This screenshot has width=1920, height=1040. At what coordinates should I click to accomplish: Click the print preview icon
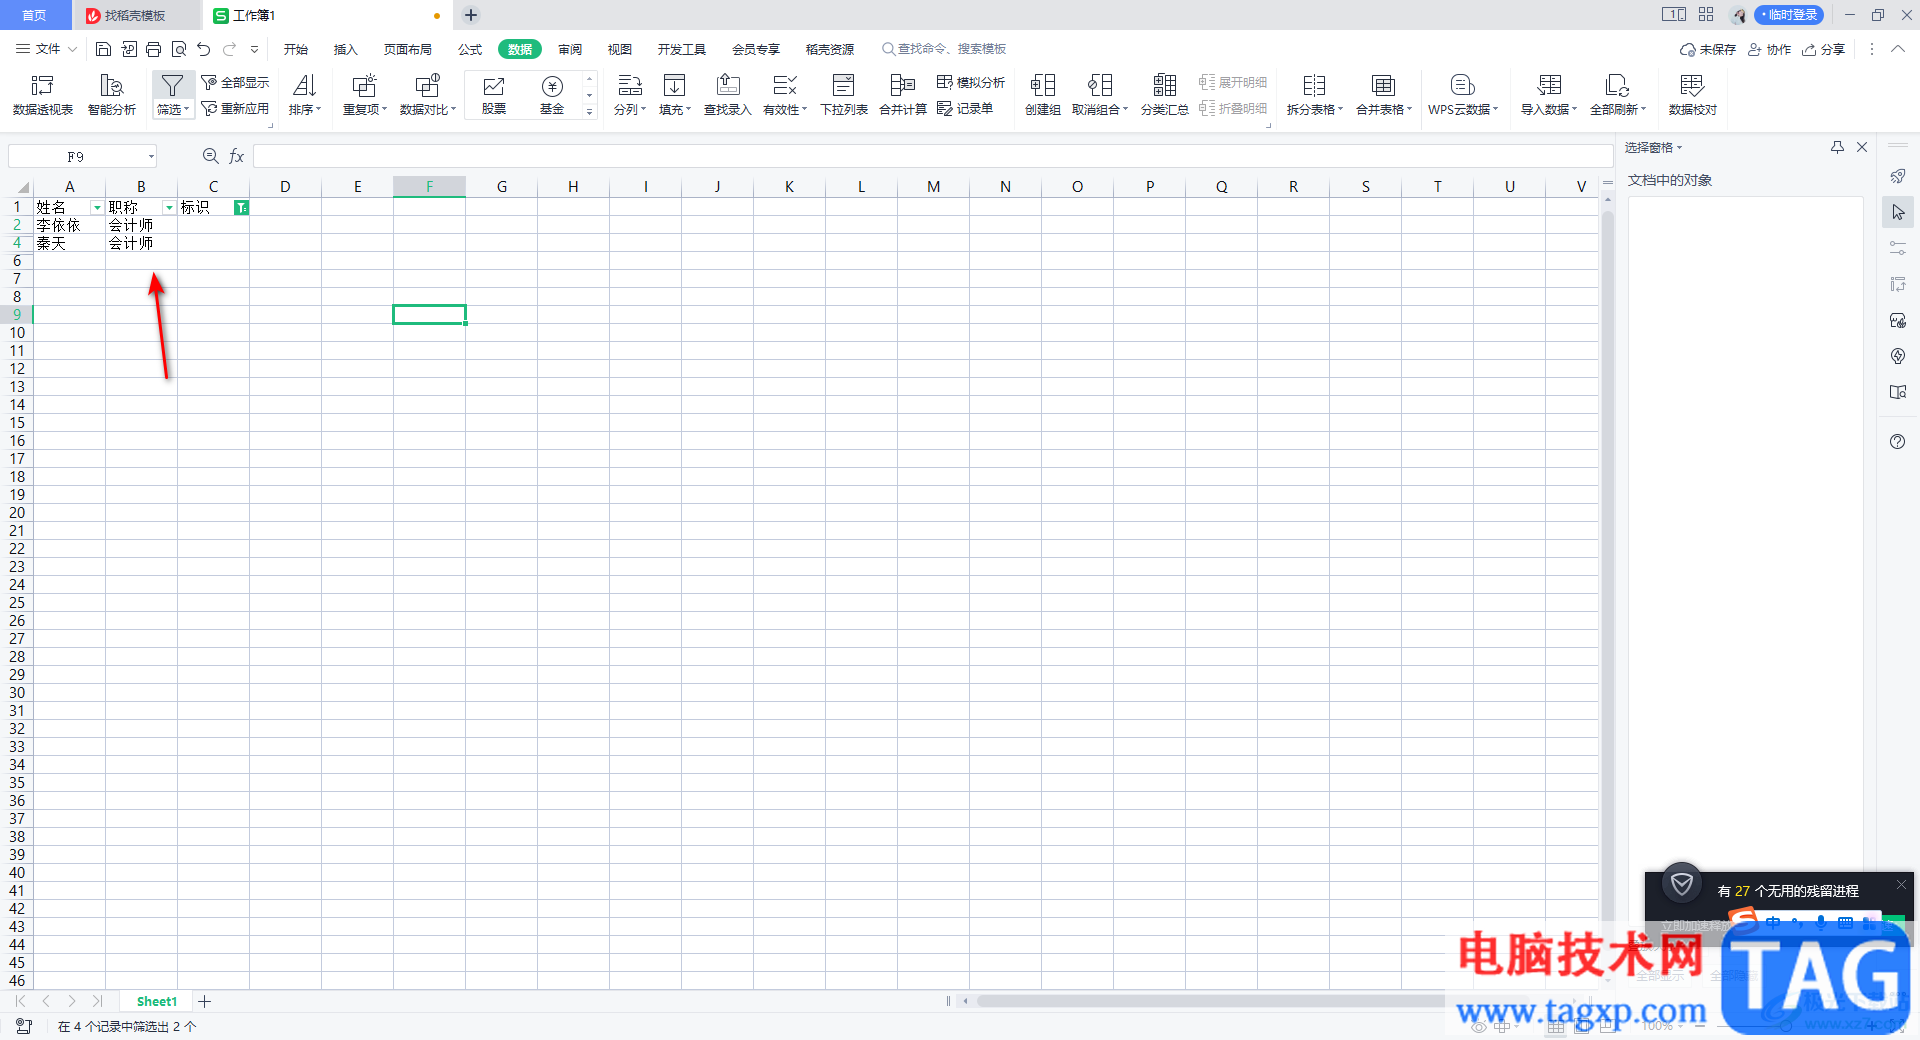click(179, 49)
